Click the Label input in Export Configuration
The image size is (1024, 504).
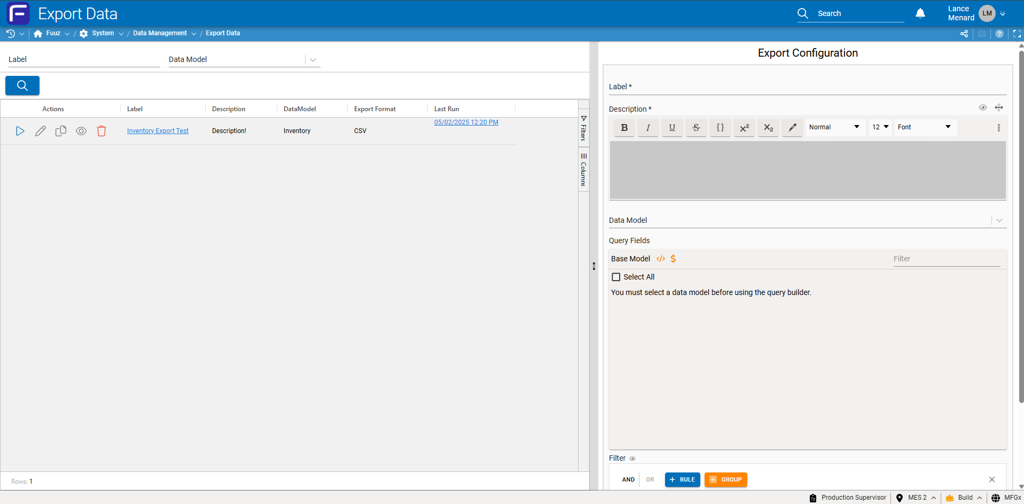click(806, 87)
